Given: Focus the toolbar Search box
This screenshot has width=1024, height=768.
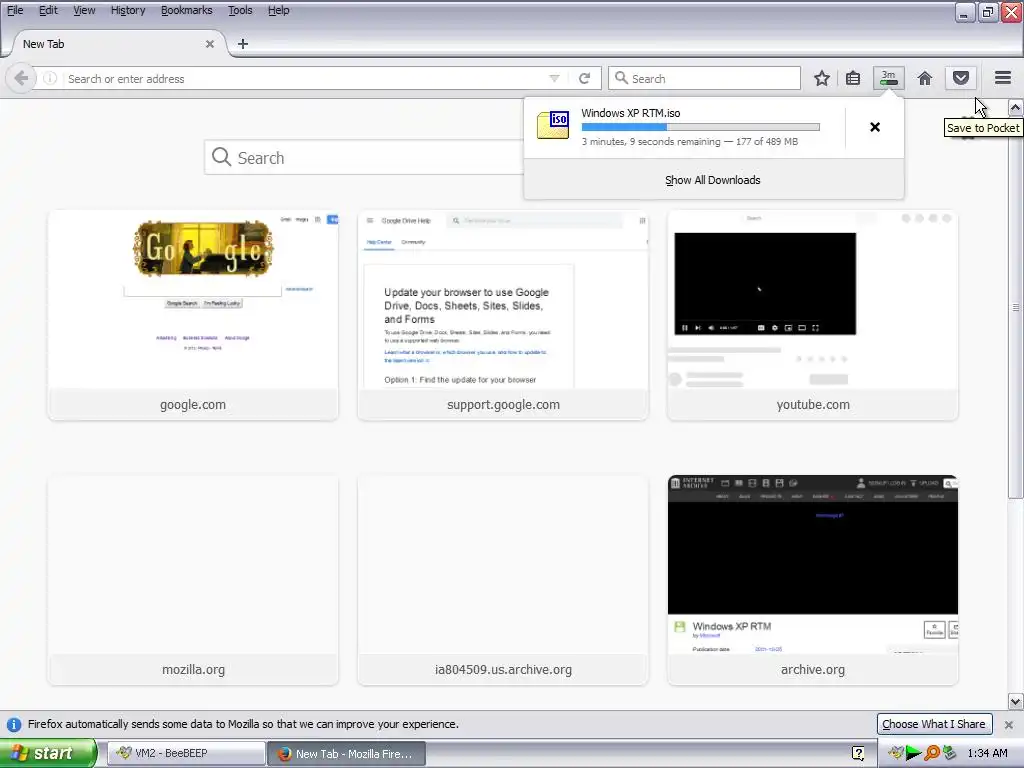Looking at the screenshot, I should point(705,78).
